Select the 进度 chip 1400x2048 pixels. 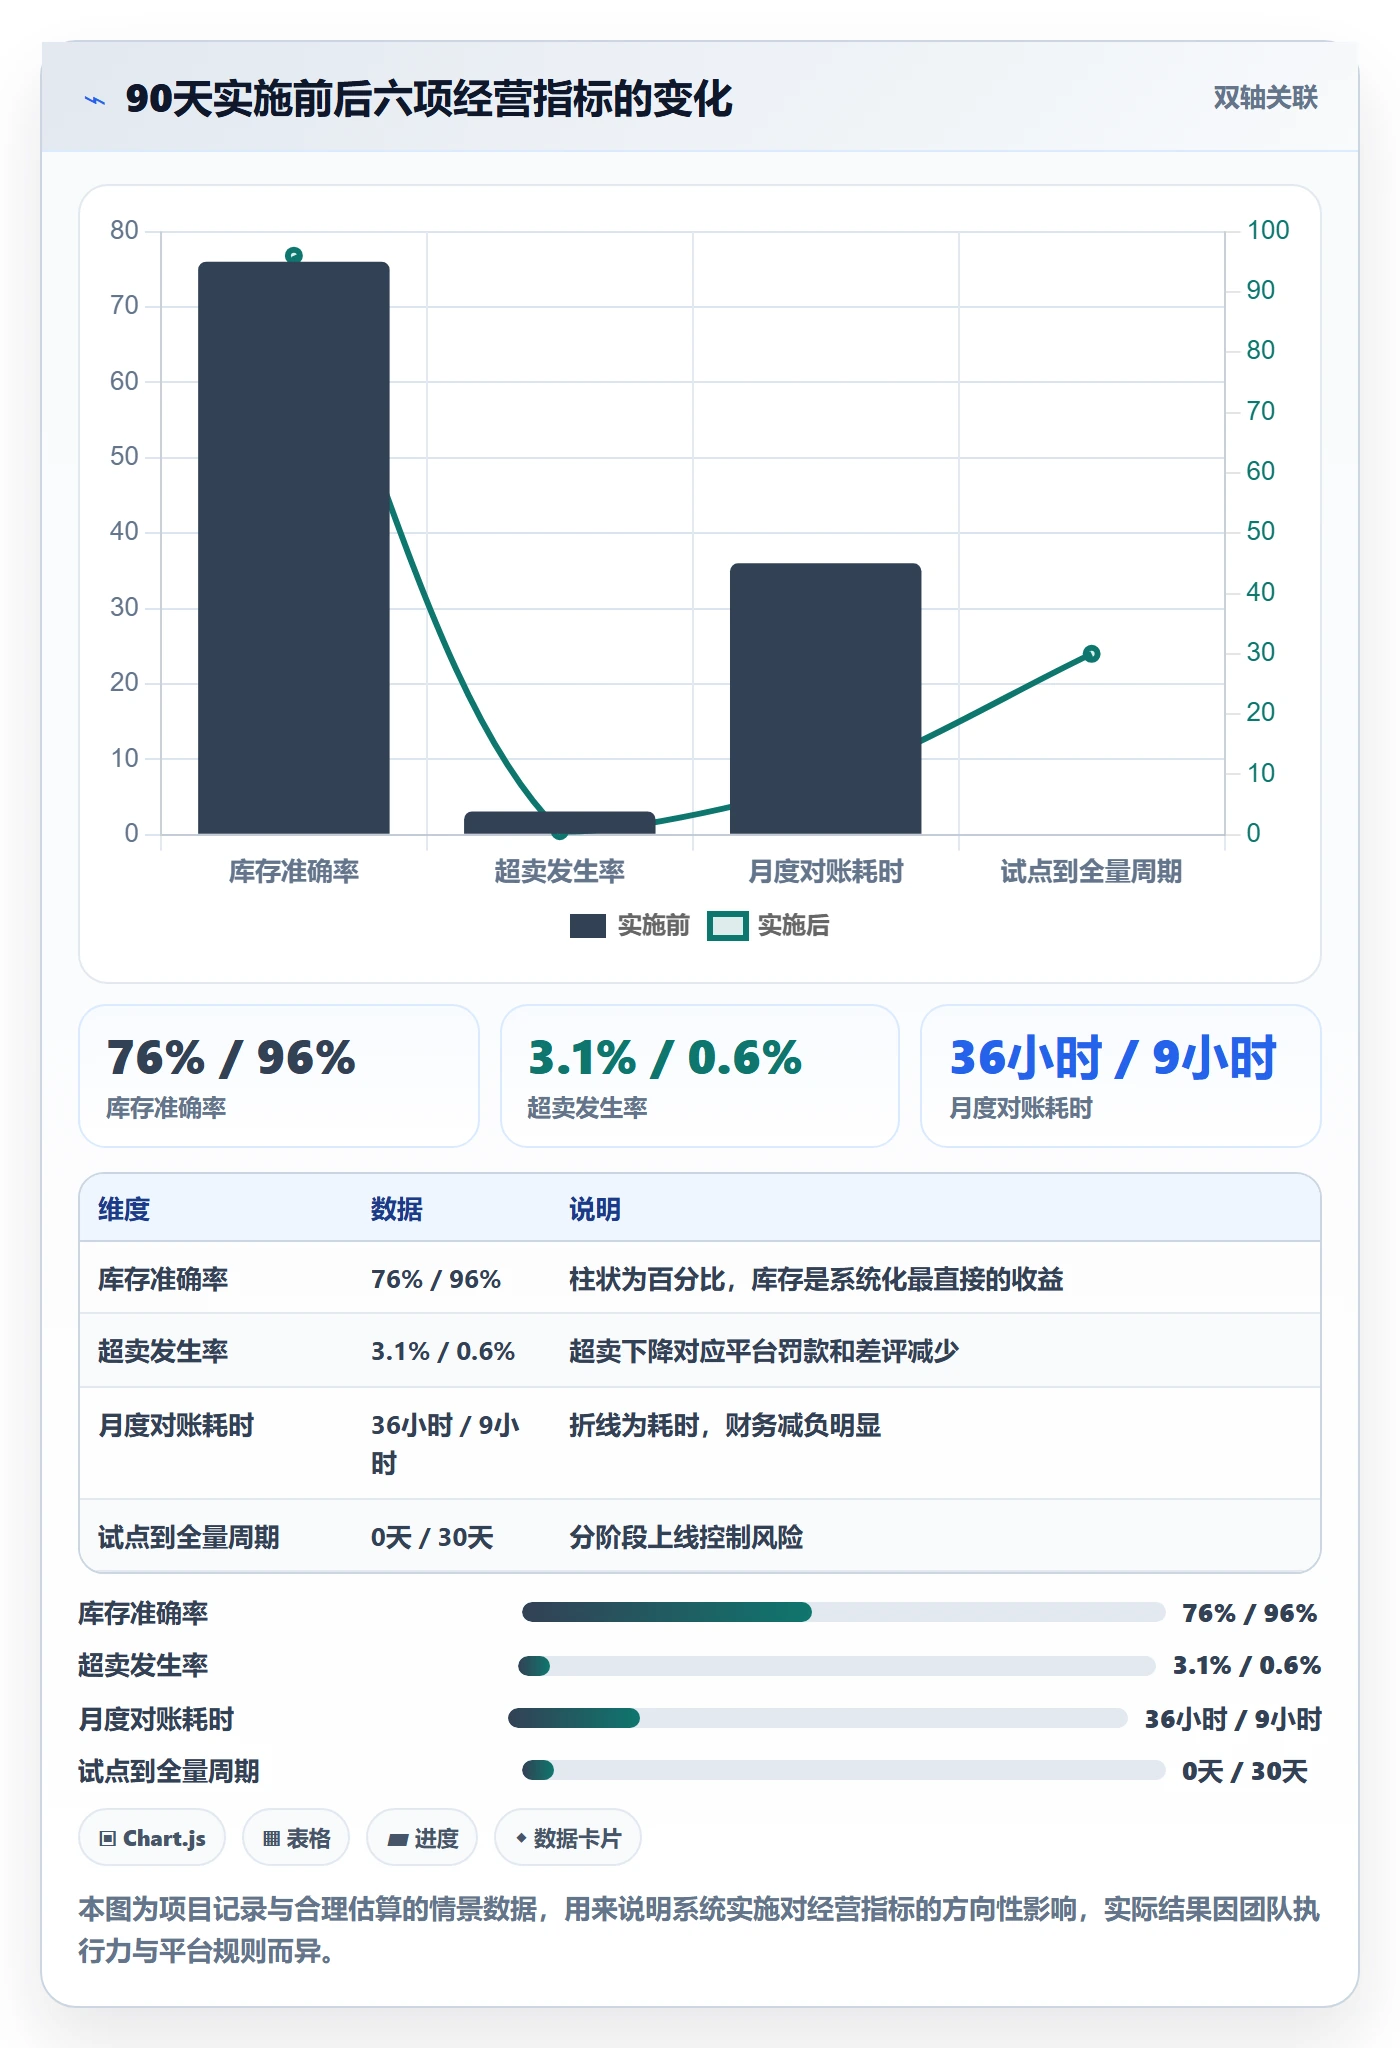422,1838
